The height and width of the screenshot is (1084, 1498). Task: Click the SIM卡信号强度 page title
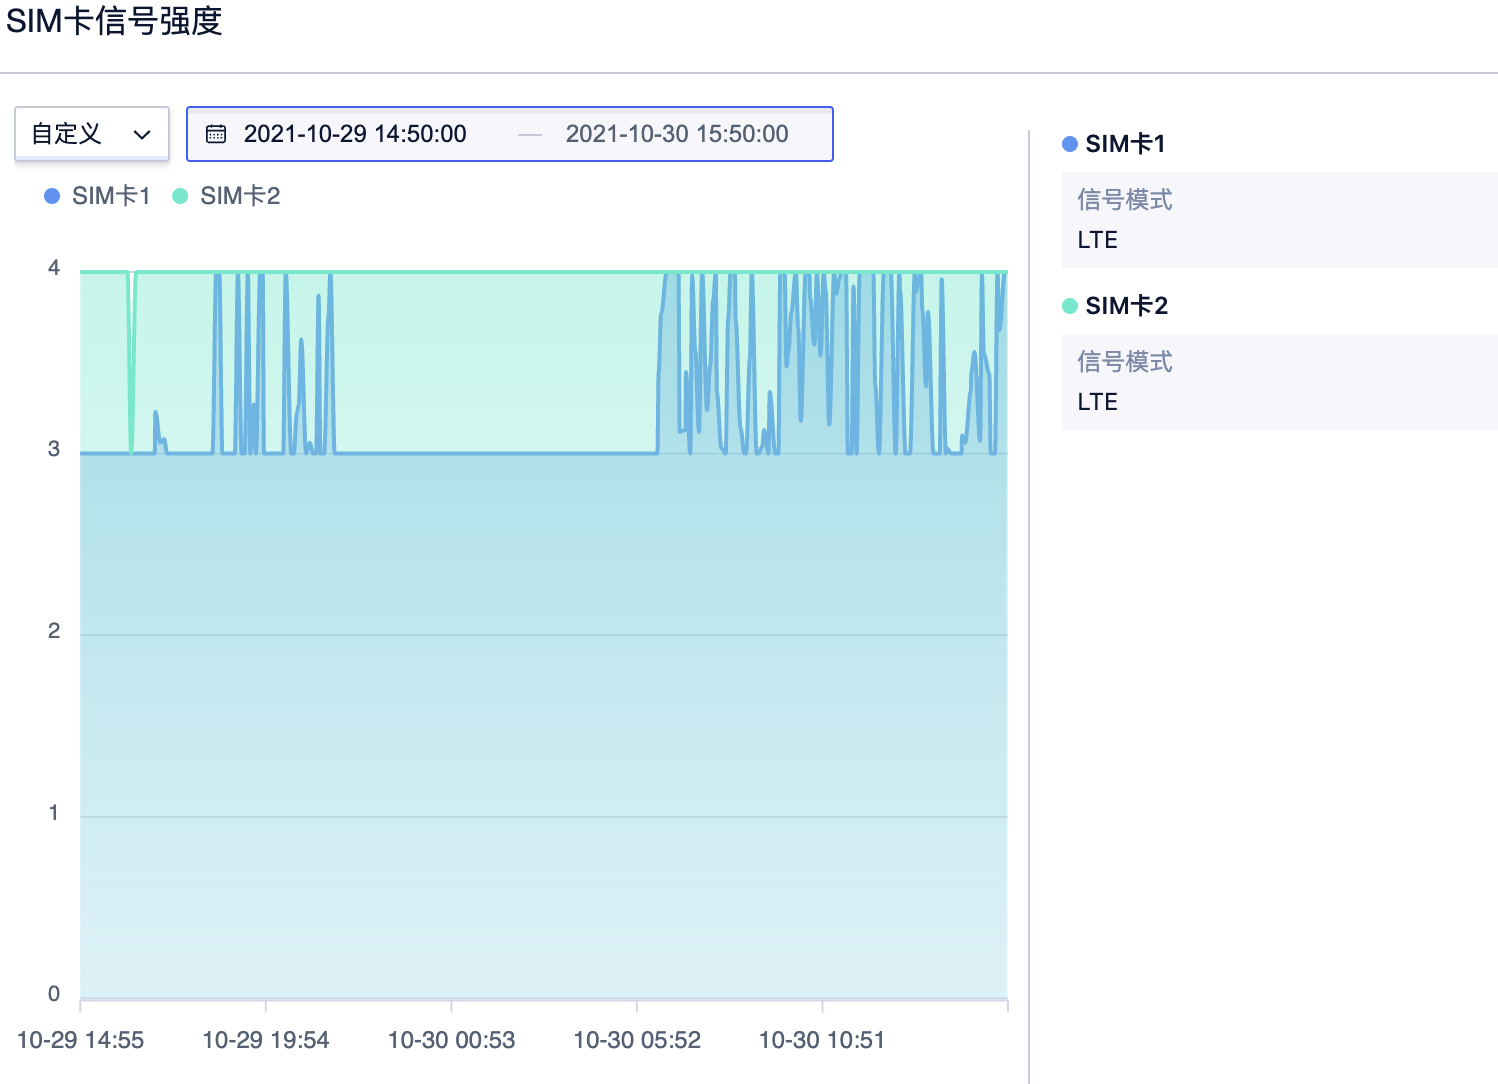pyautogui.click(x=114, y=21)
